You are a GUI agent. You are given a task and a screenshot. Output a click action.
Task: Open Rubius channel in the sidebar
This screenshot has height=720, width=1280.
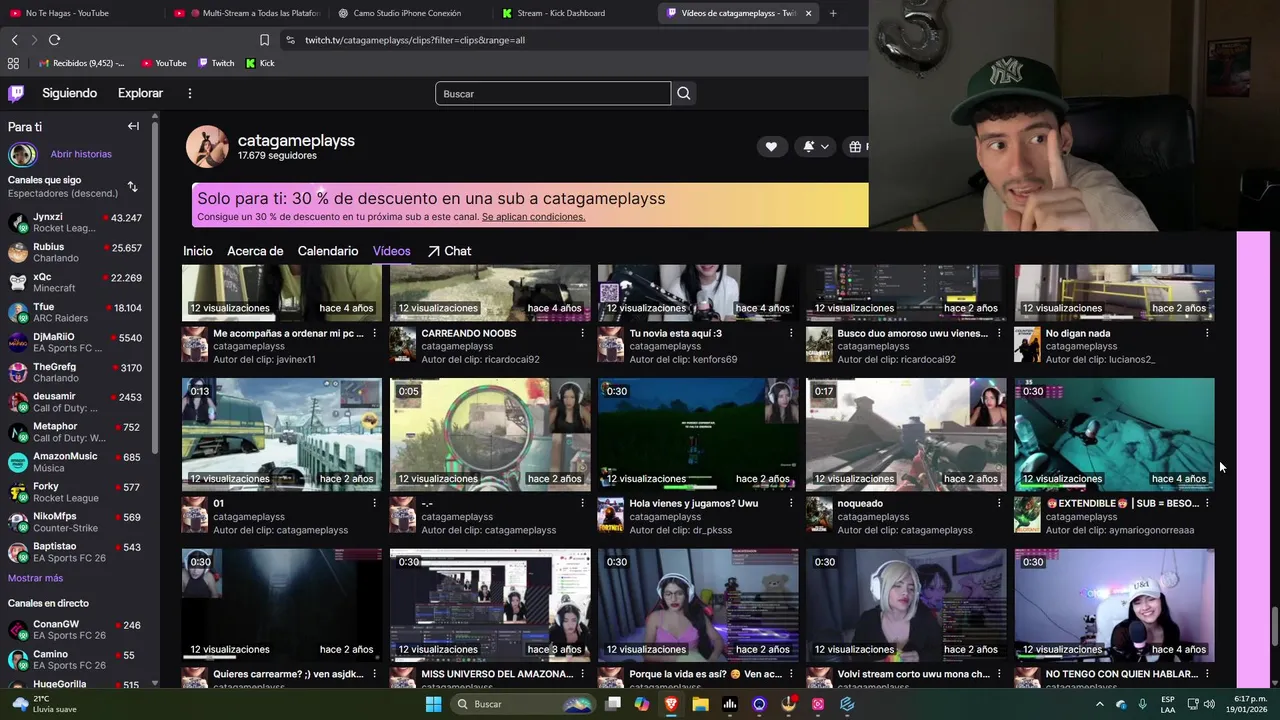click(x=75, y=252)
